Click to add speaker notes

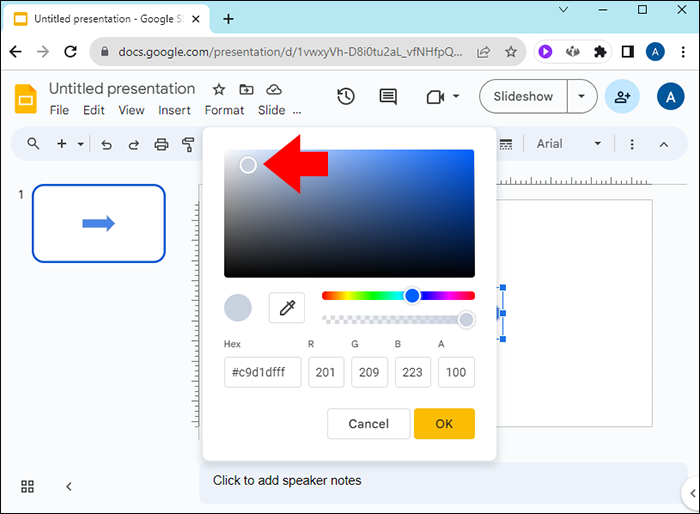tap(287, 481)
